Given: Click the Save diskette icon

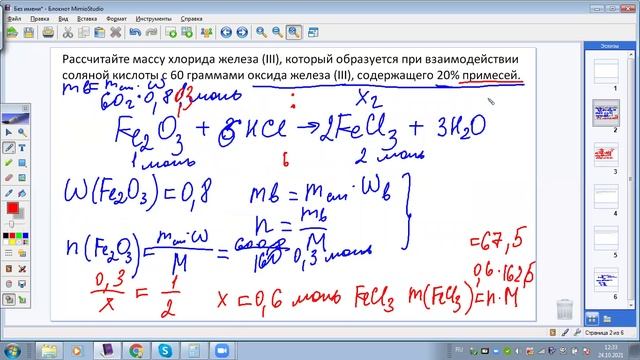Looking at the screenshot, I should point(29,32).
